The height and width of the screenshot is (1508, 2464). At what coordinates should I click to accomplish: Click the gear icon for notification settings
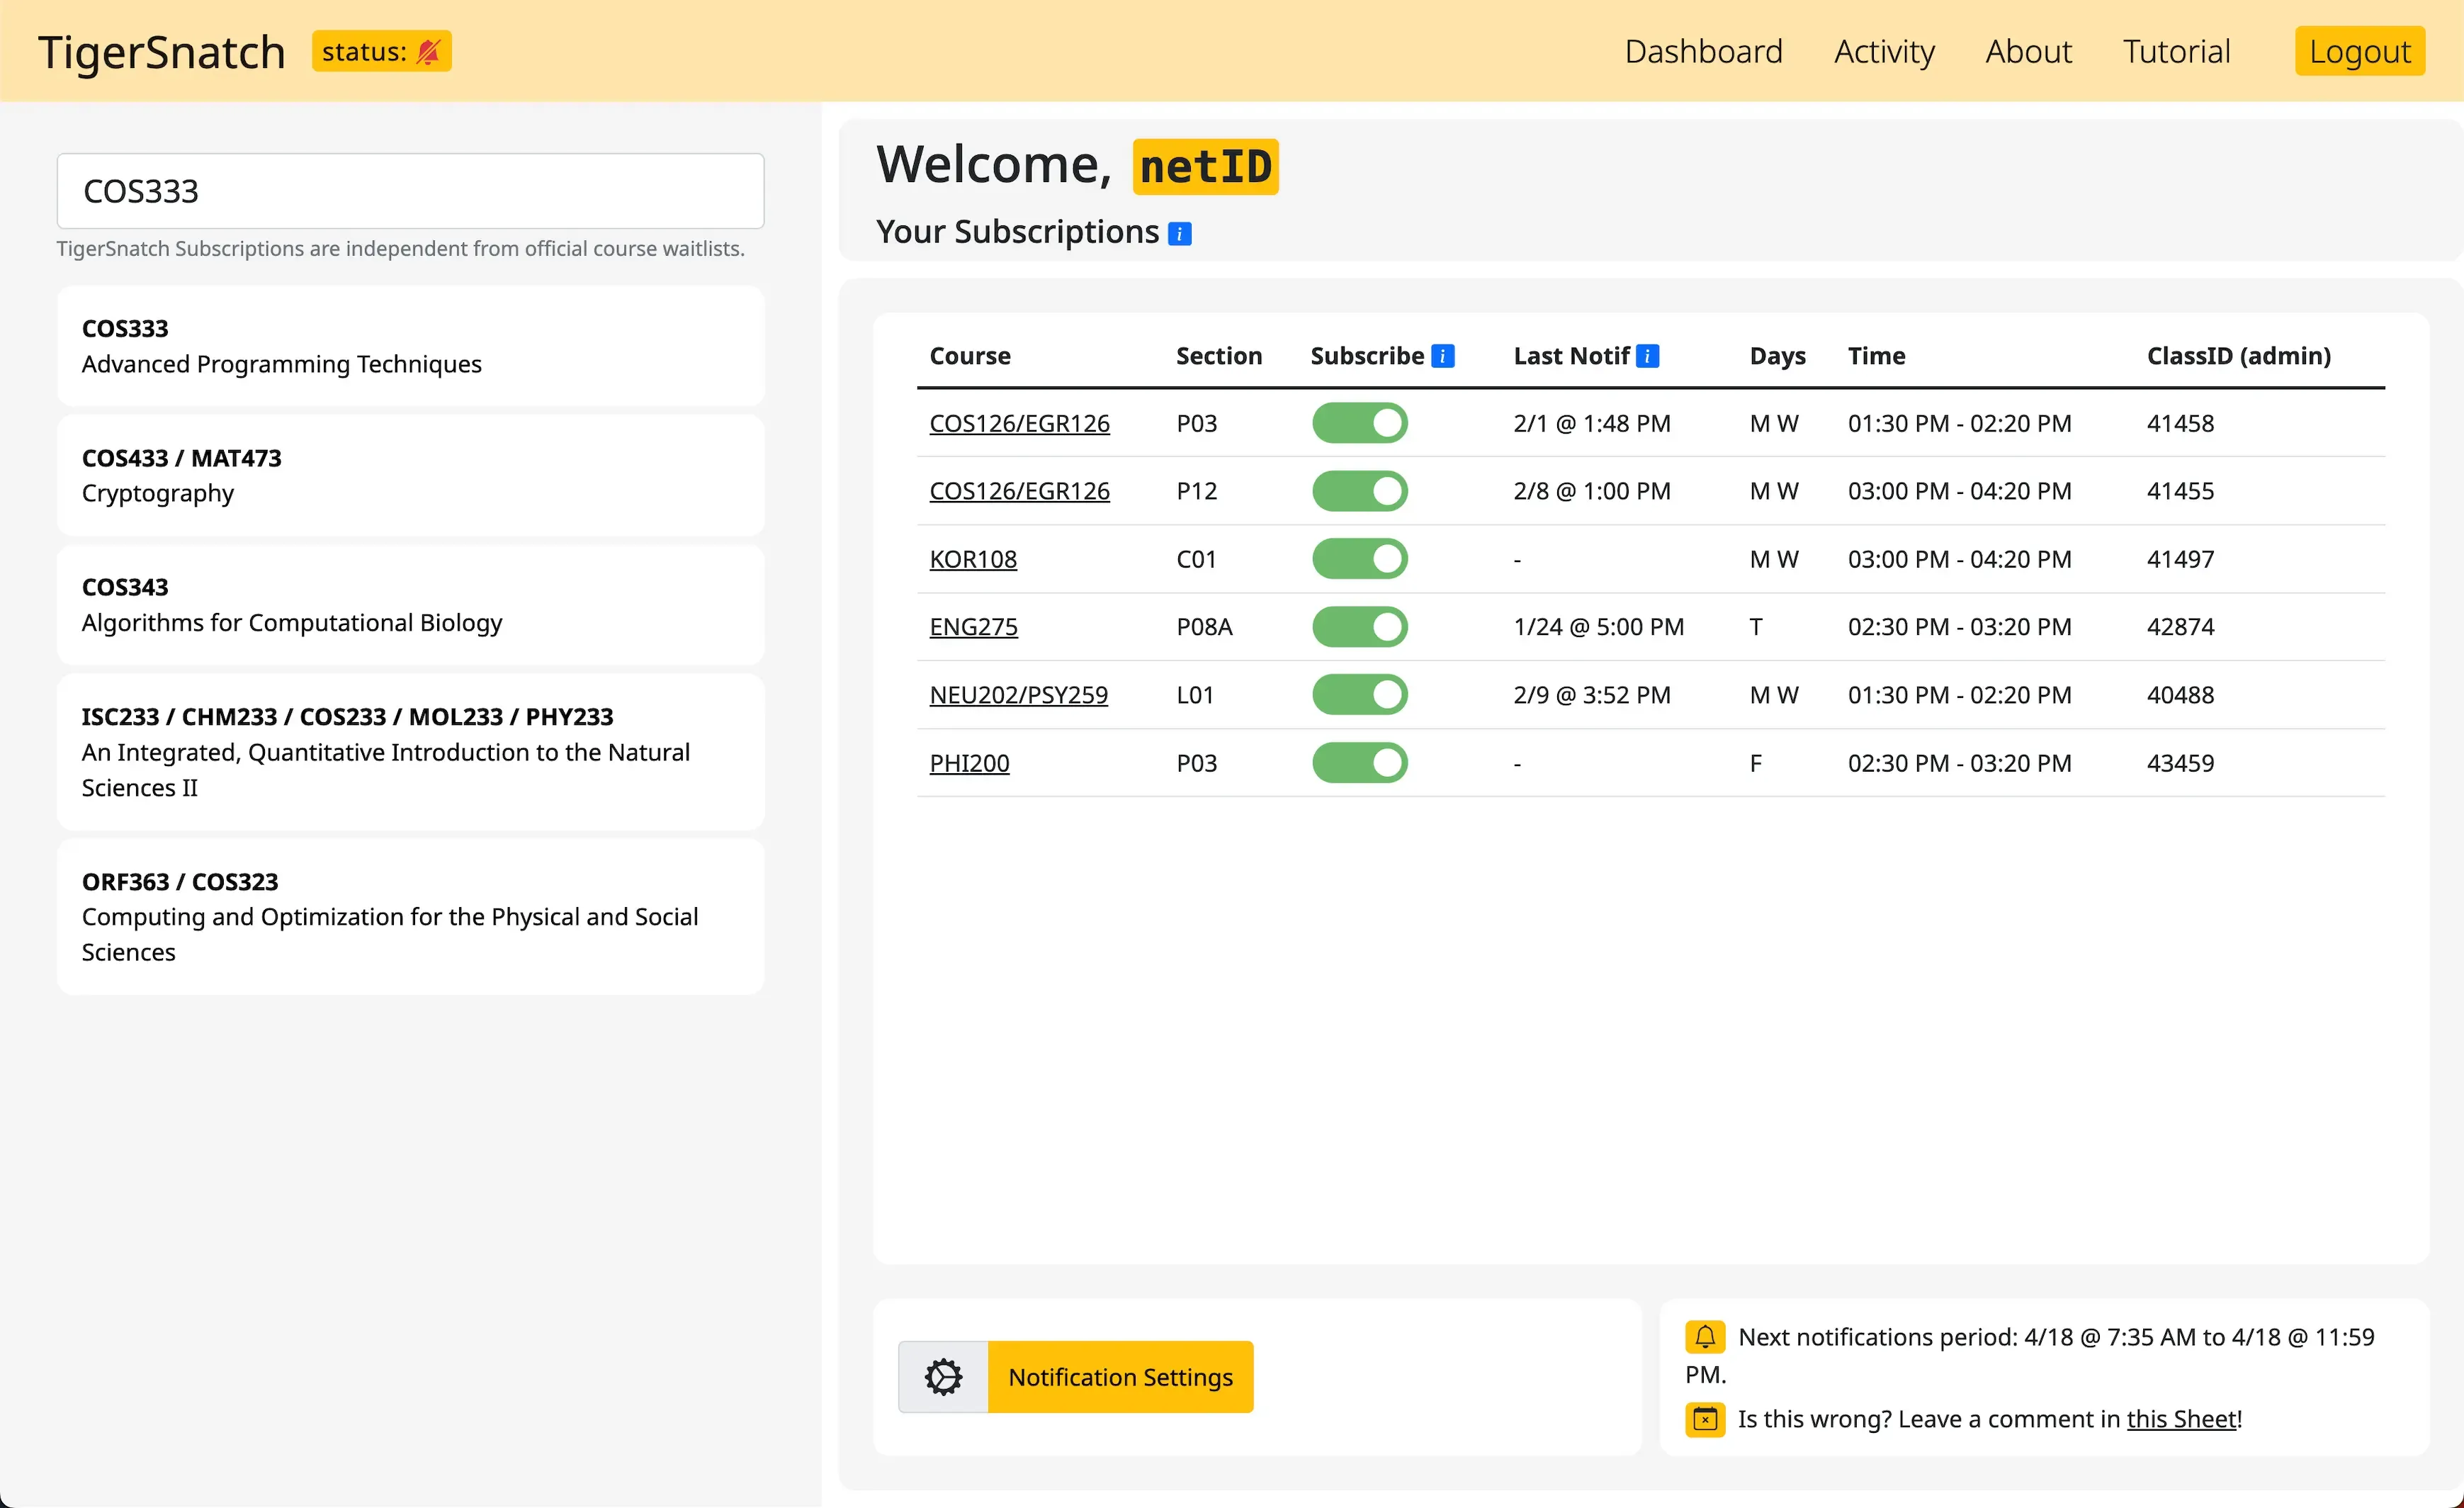943,1377
